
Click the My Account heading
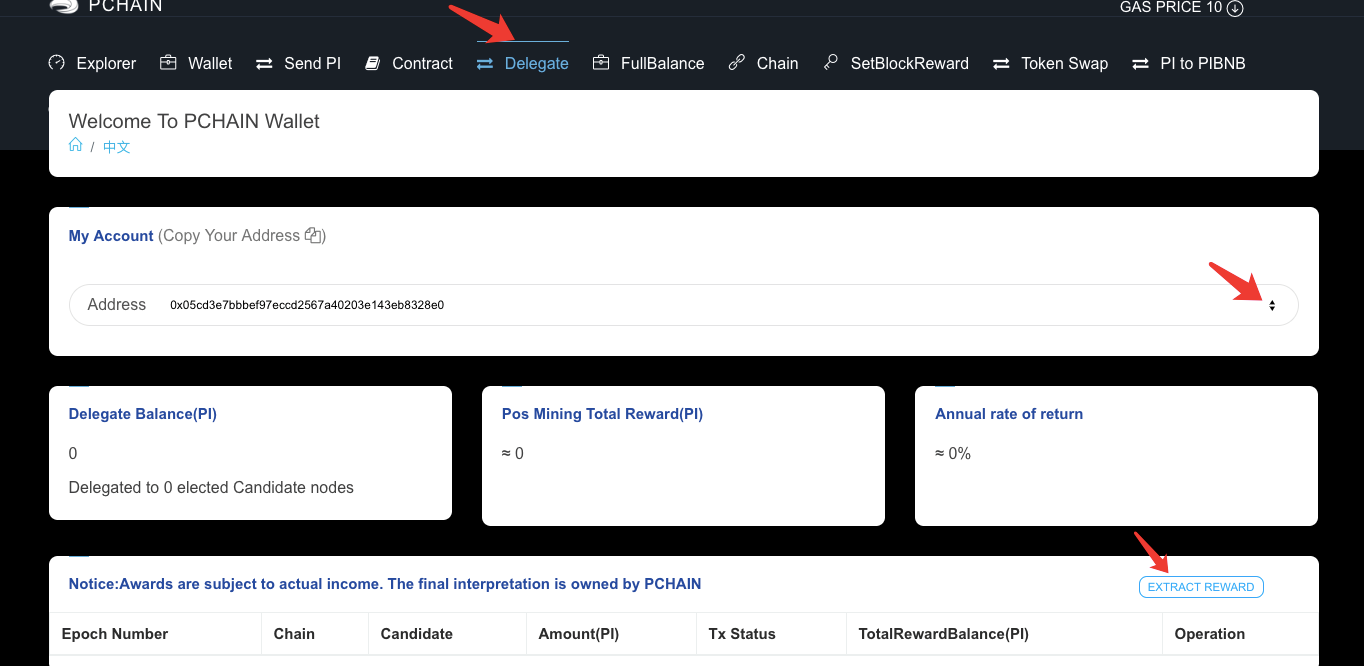pyautogui.click(x=111, y=236)
